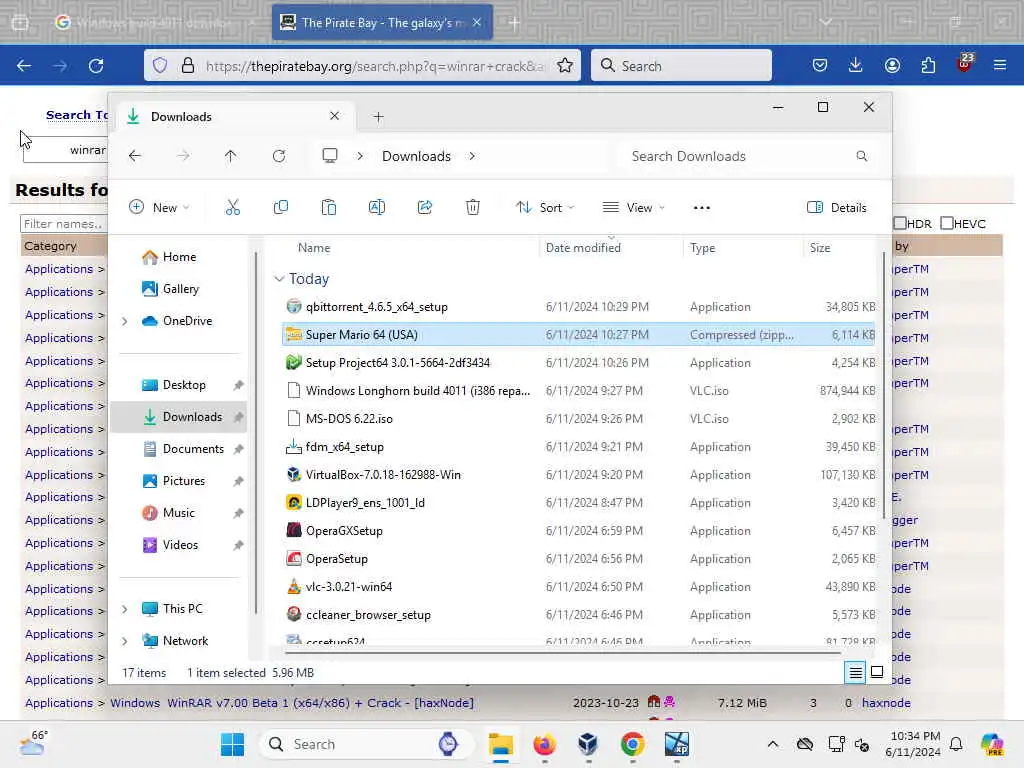Expand the Network tree node

pyautogui.click(x=125, y=641)
